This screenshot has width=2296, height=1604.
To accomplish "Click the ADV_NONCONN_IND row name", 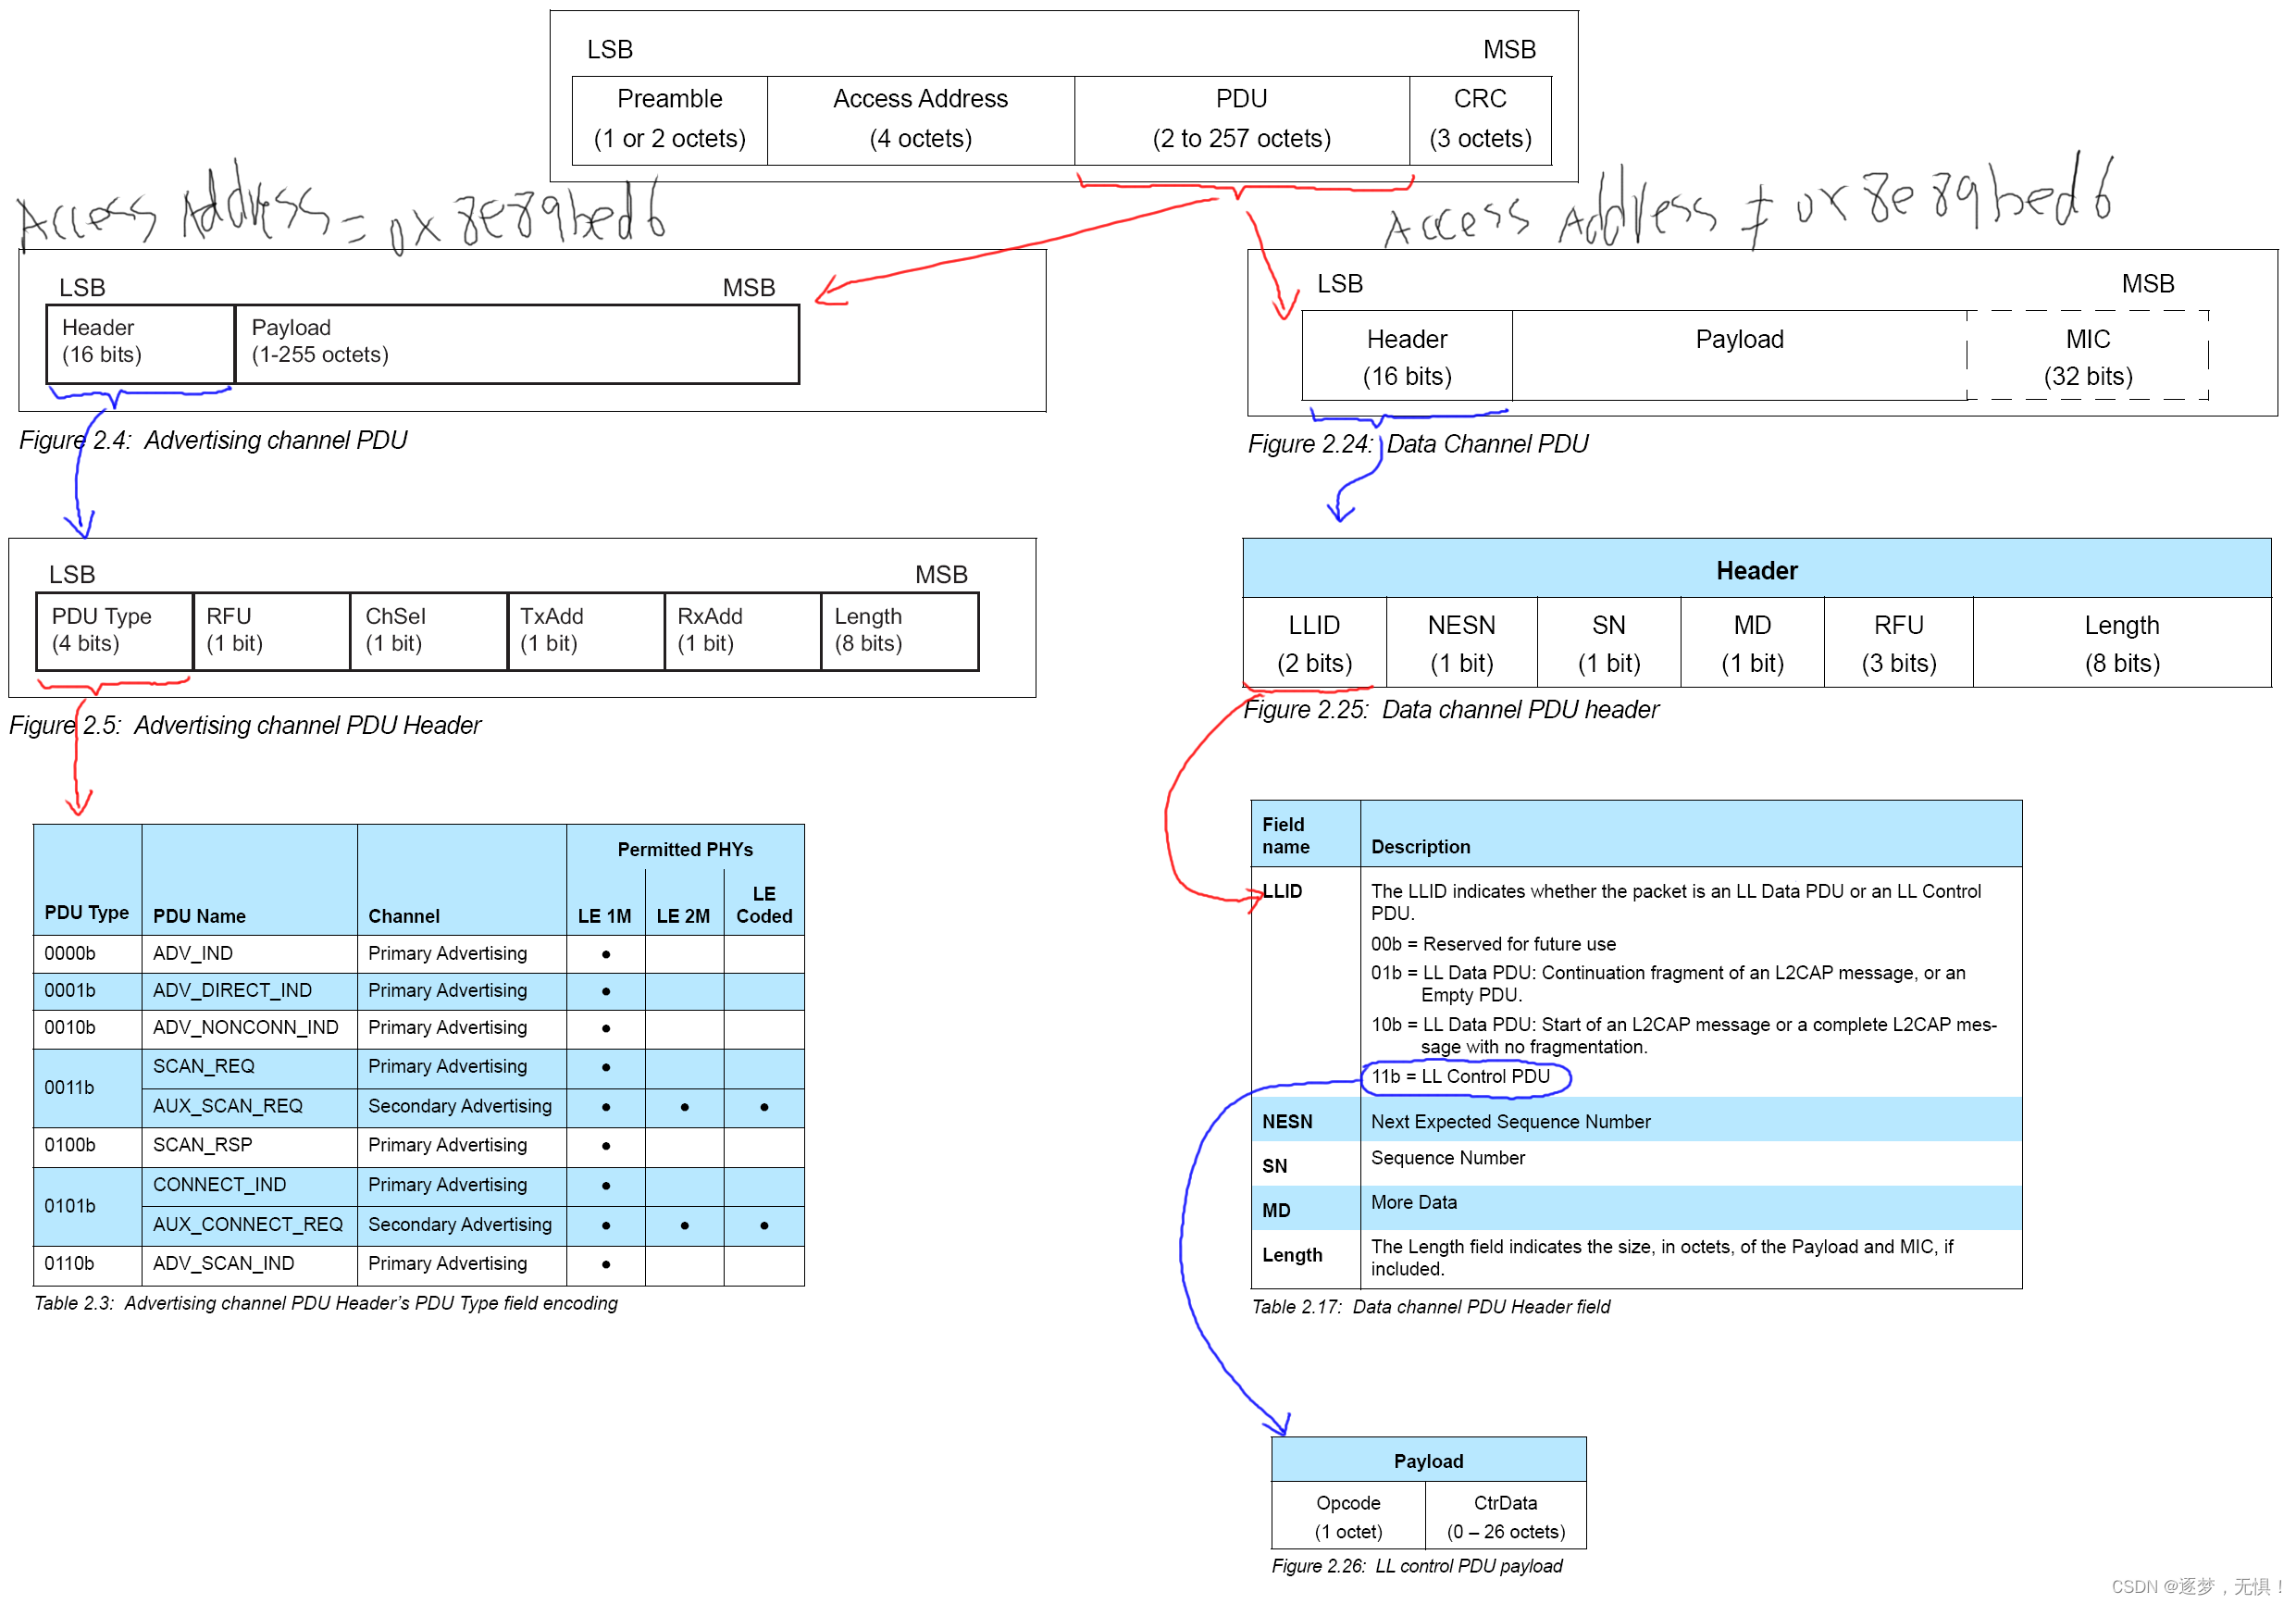I will [x=246, y=1027].
